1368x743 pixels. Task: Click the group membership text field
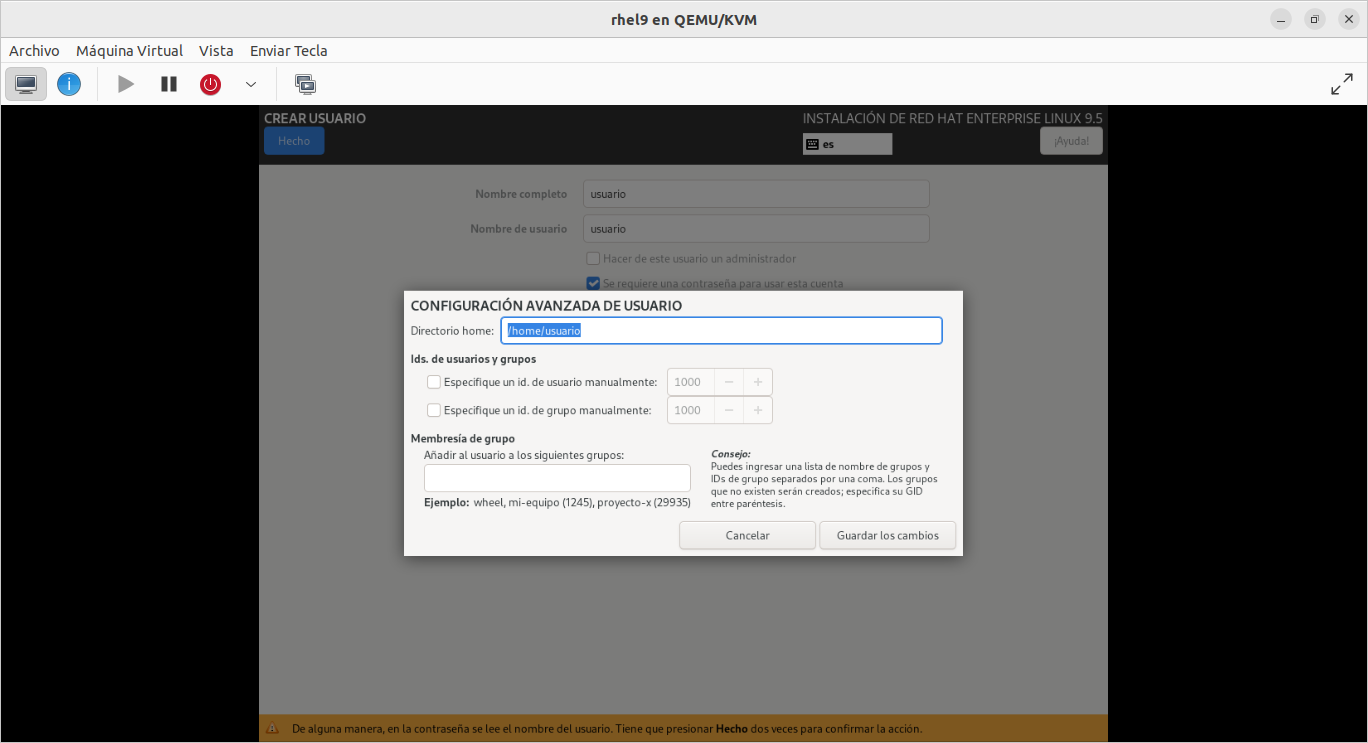click(x=557, y=478)
